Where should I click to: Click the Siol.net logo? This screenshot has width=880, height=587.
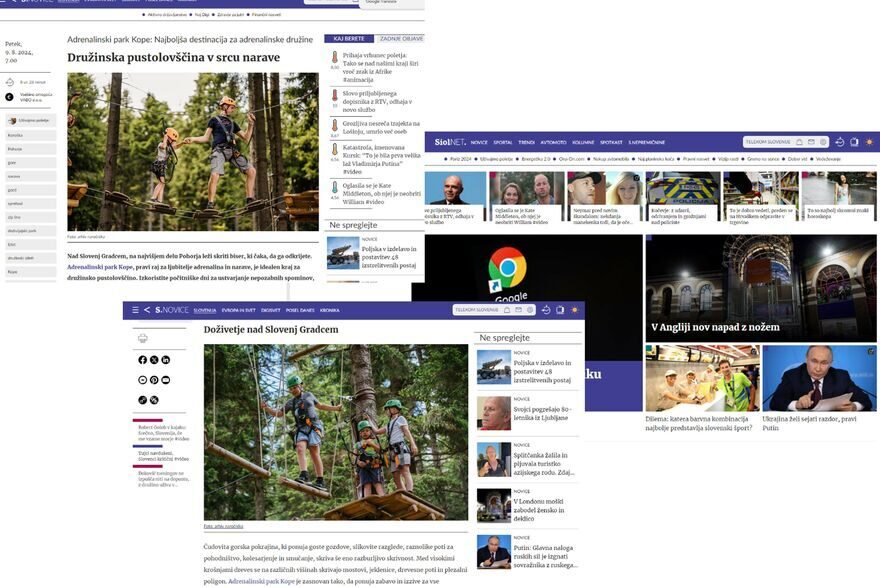pos(447,142)
